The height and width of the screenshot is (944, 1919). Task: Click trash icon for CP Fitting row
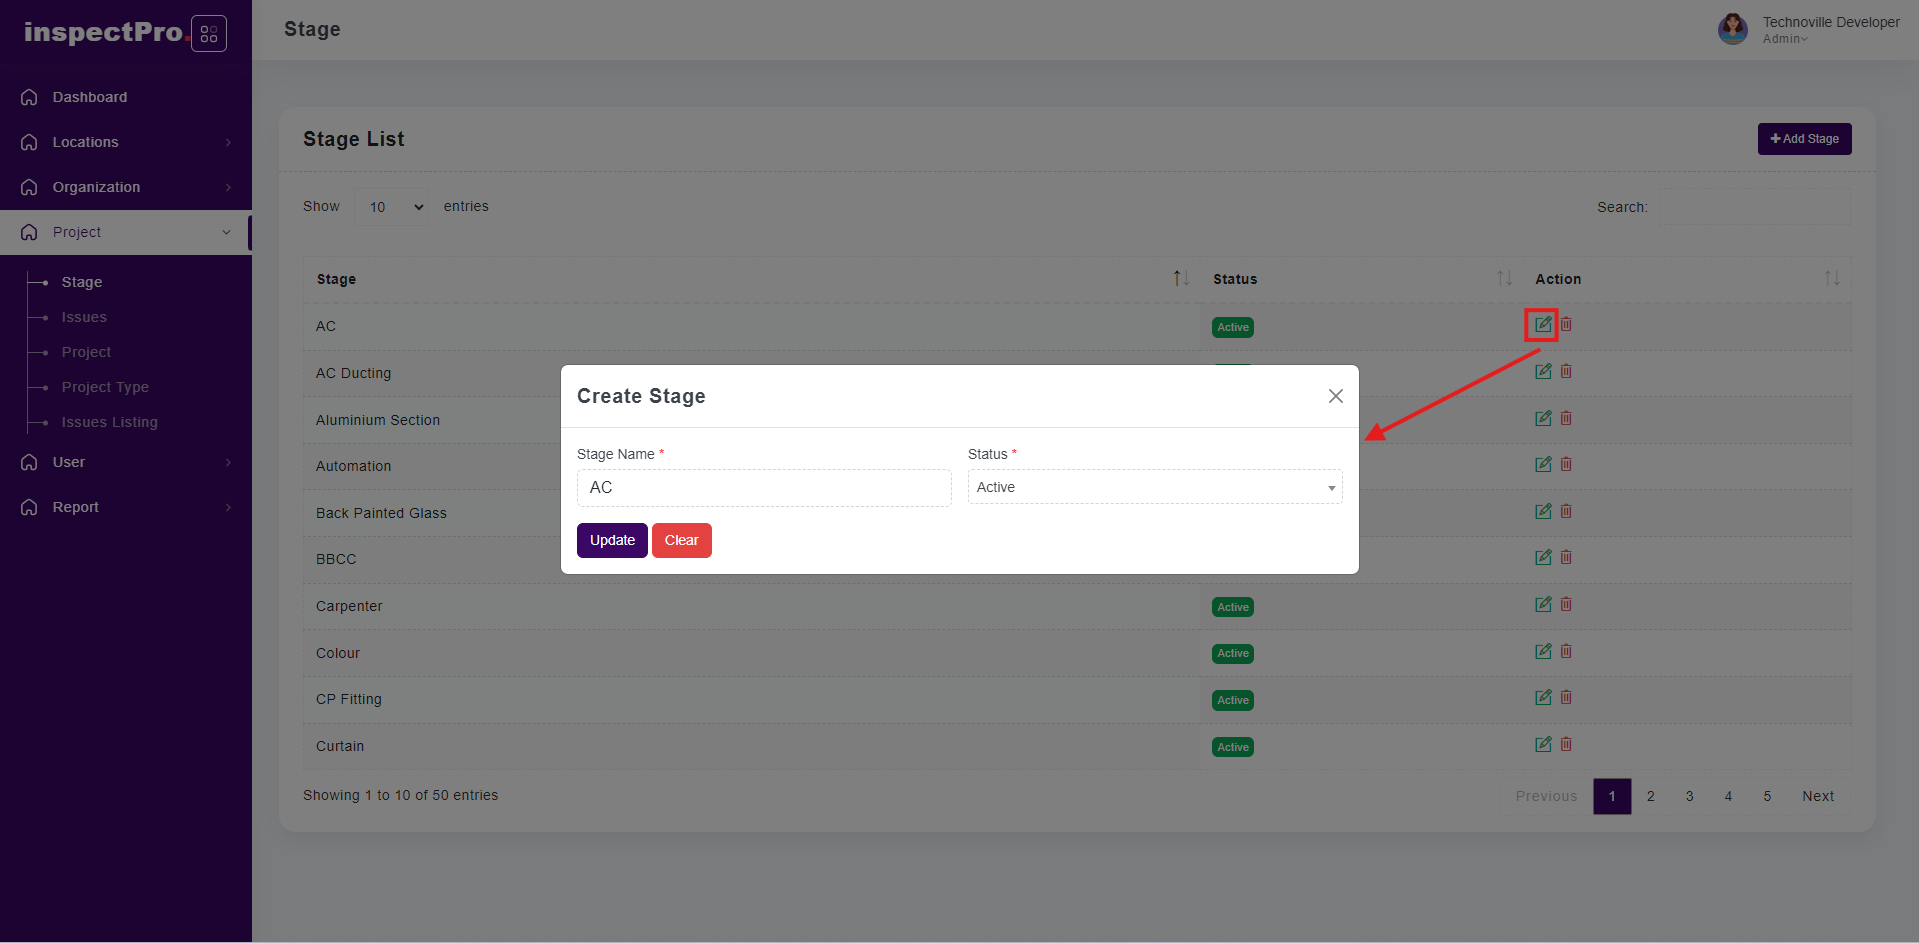1566,698
